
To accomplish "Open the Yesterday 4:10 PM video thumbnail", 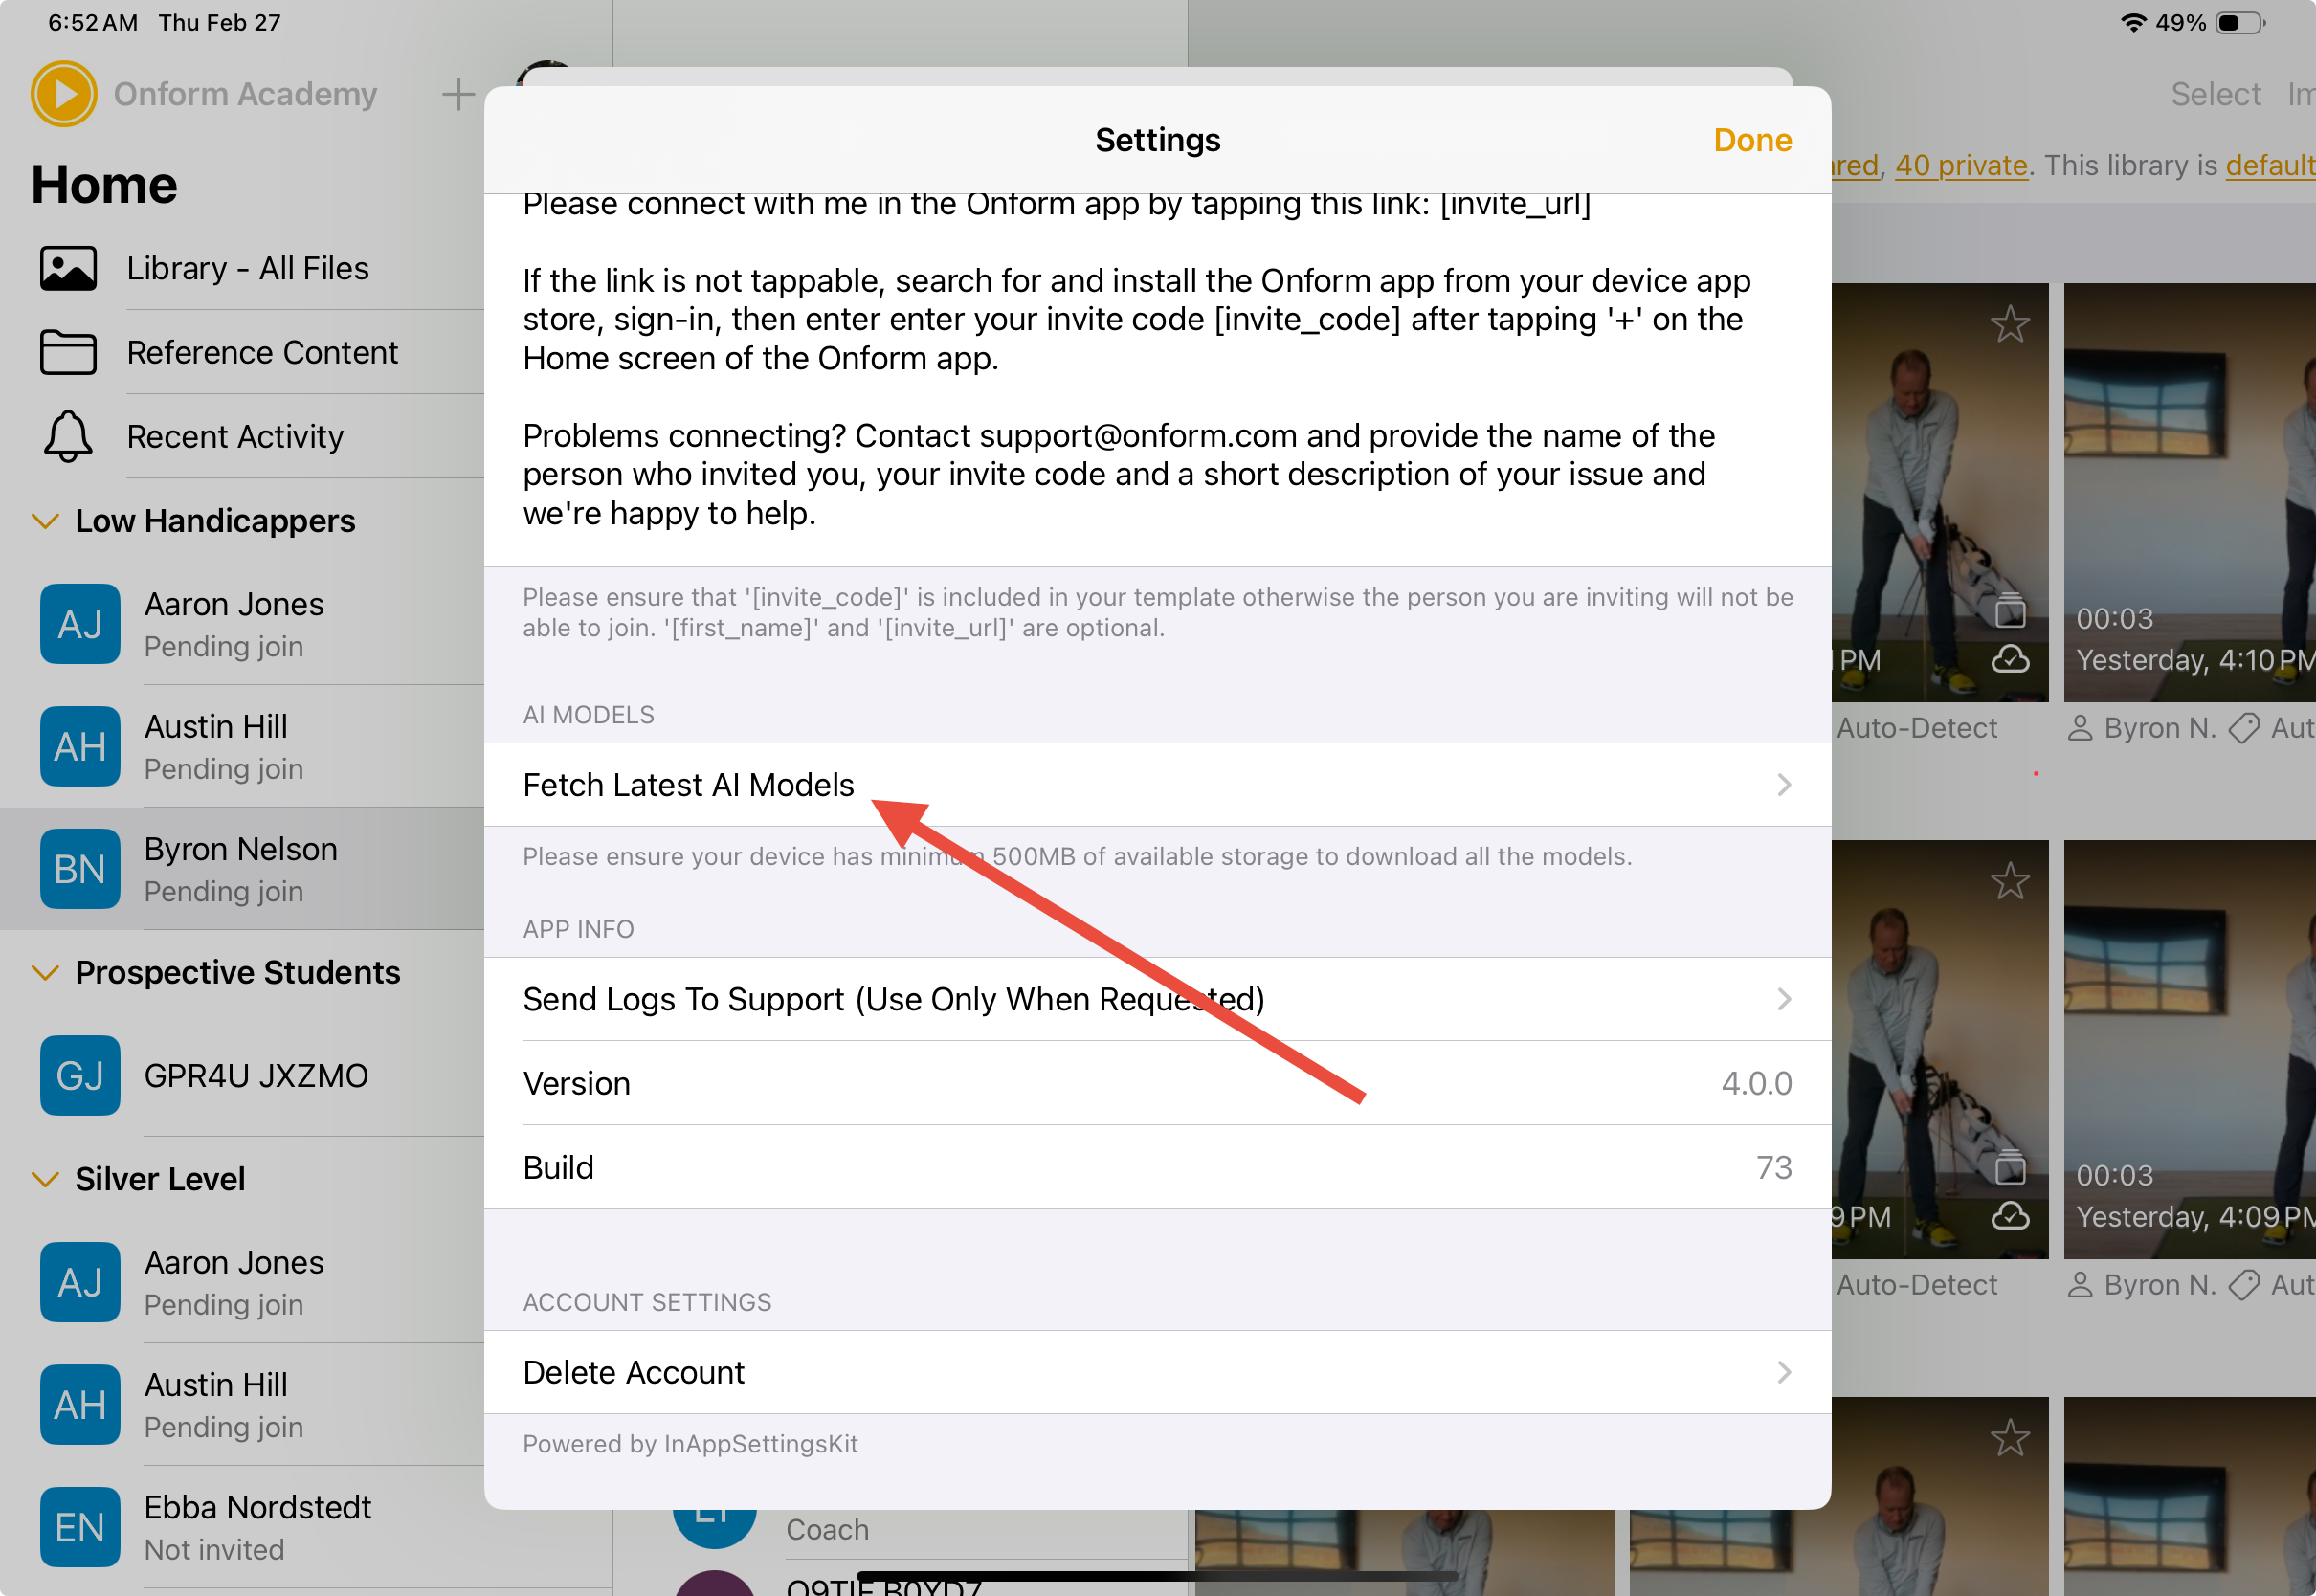I will pos(2188,492).
